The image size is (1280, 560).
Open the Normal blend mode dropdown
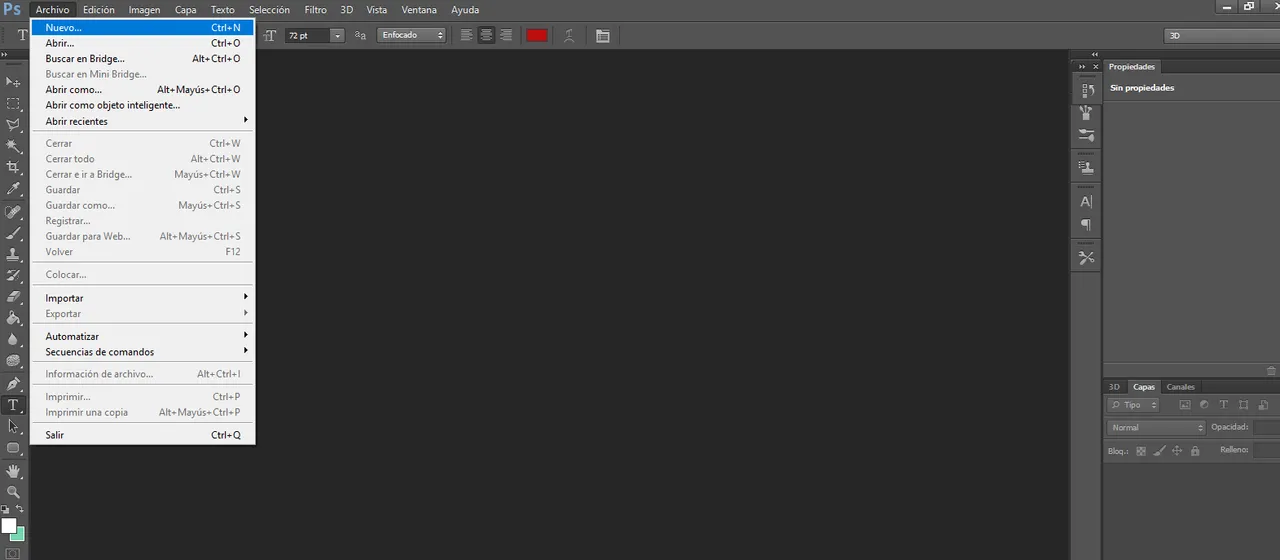pos(1157,428)
